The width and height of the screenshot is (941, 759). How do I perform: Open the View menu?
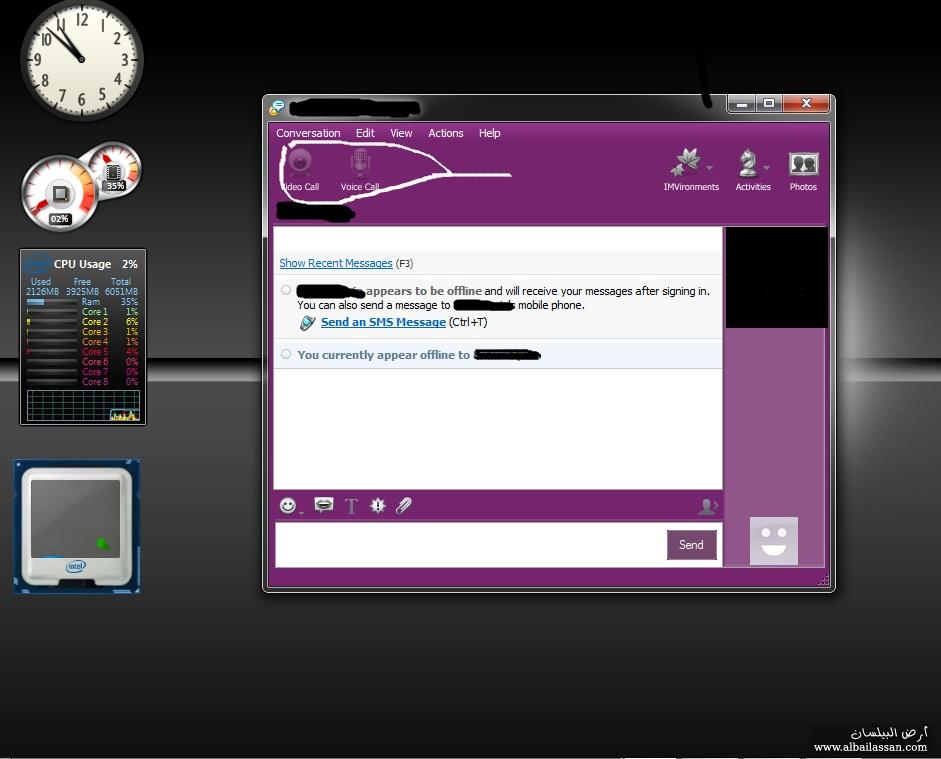(401, 133)
